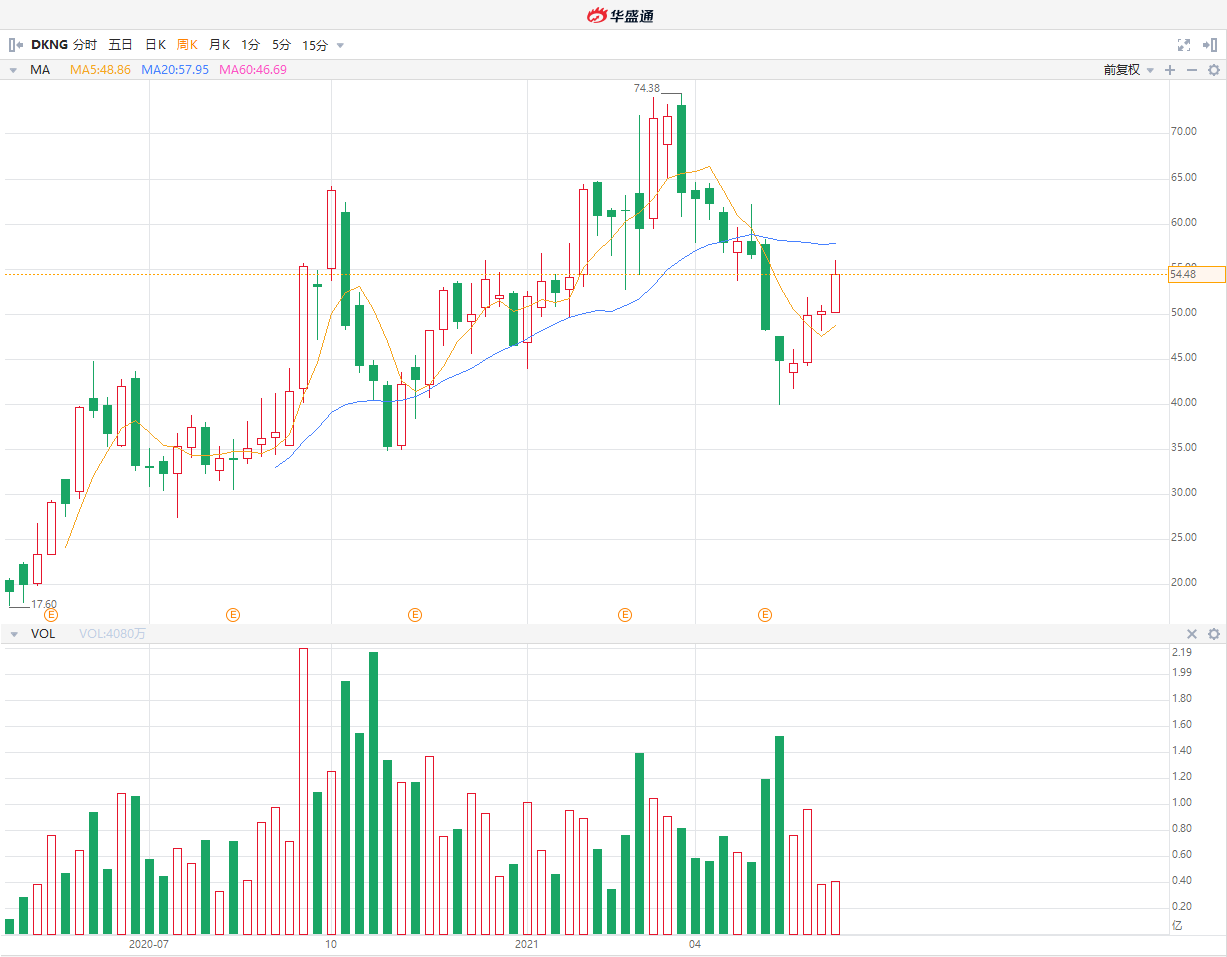Open MA indicator settings gear
This screenshot has height=957, width=1227.
tap(1214, 70)
